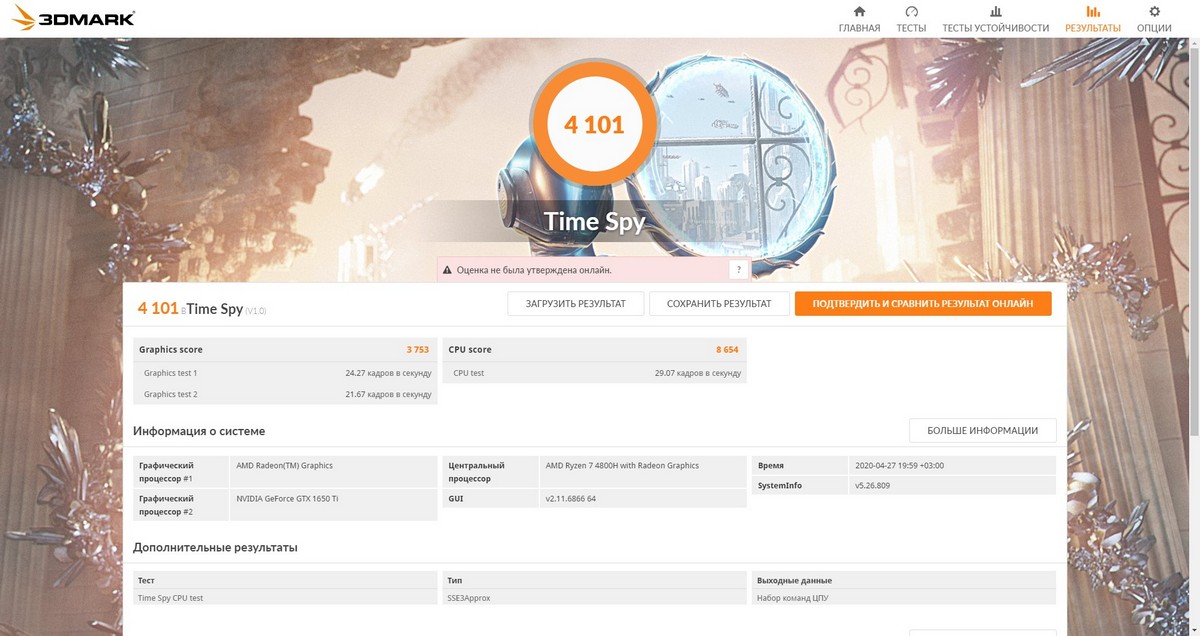Screen dimensions: 1200x636
Task: Go to the ТЕСТЫ УСТОЙЧИВОСТИ tab
Action: 996,28
